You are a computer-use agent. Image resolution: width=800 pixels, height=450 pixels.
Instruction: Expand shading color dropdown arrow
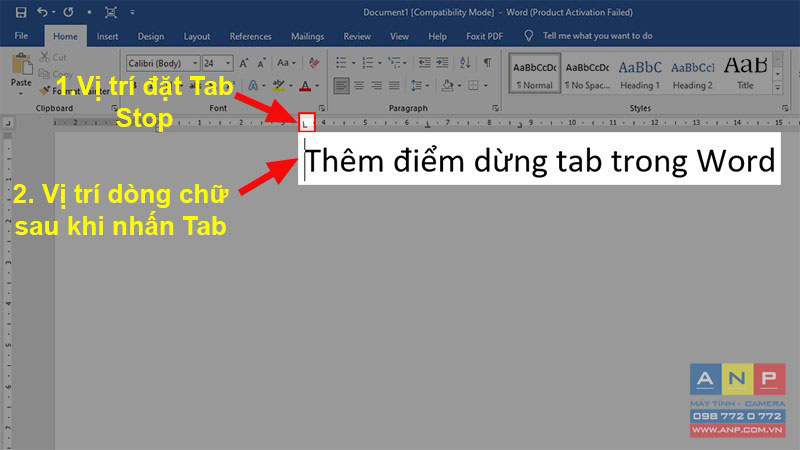click(x=459, y=86)
